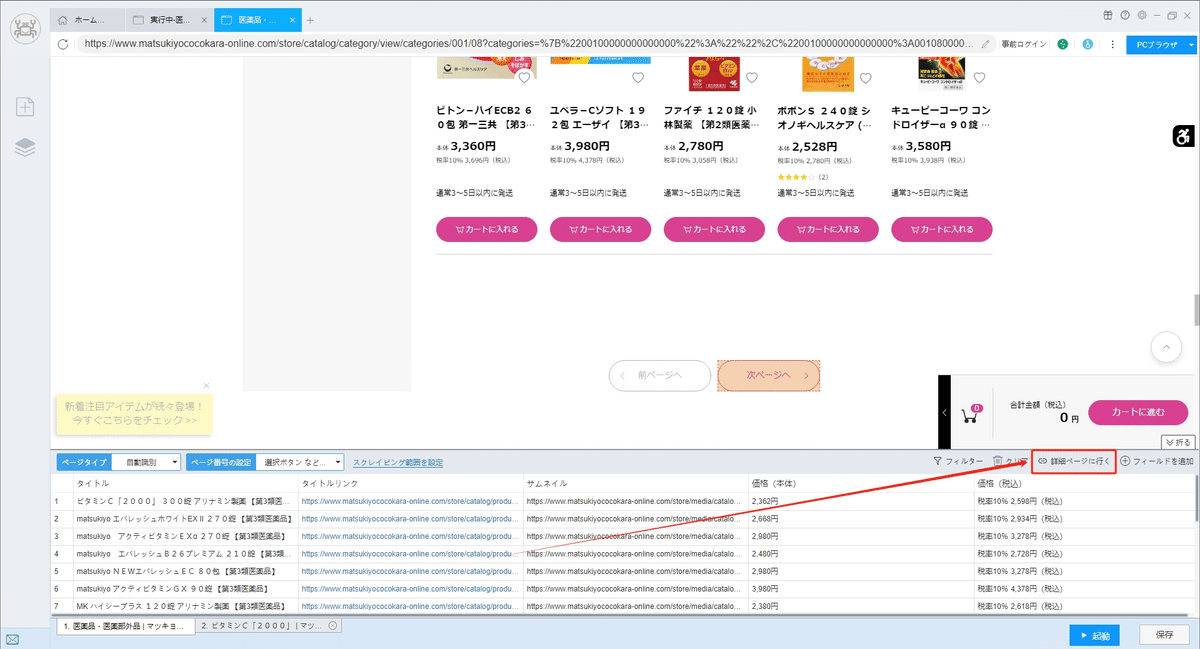This screenshot has height=649, width=1200.
Task: Click the タイトルリンク column header
Action: 410,483
